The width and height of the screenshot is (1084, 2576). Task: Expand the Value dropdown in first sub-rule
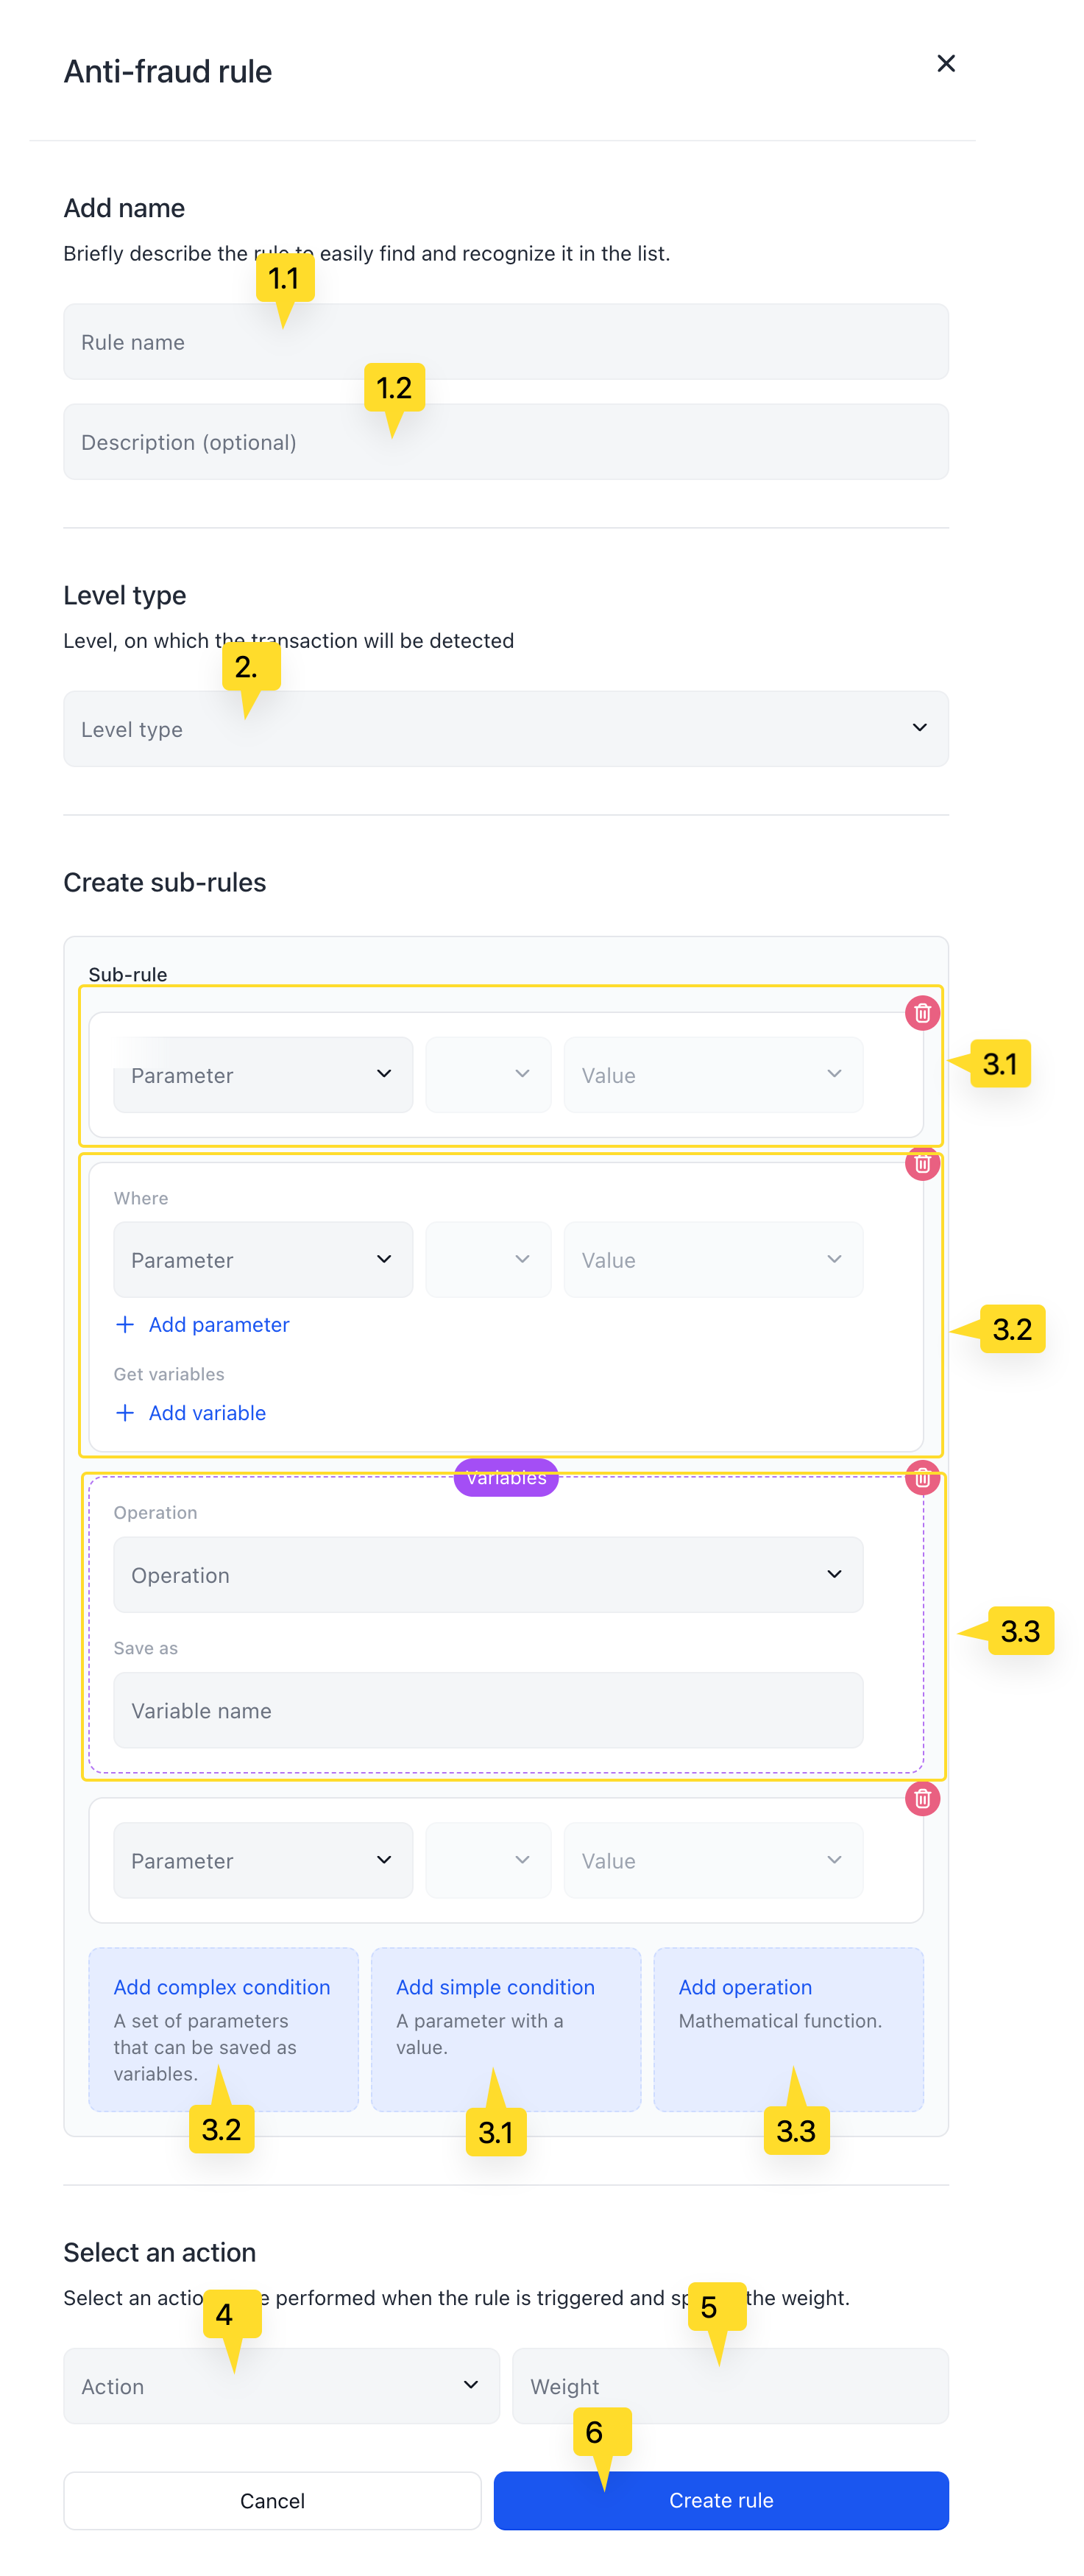[713, 1074]
